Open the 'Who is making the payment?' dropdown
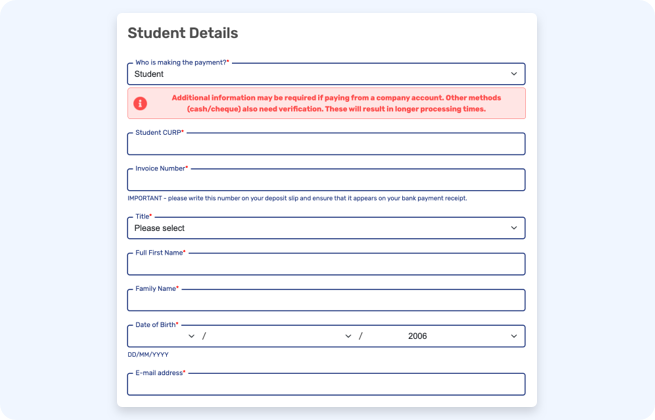This screenshot has width=655, height=420. (x=326, y=74)
